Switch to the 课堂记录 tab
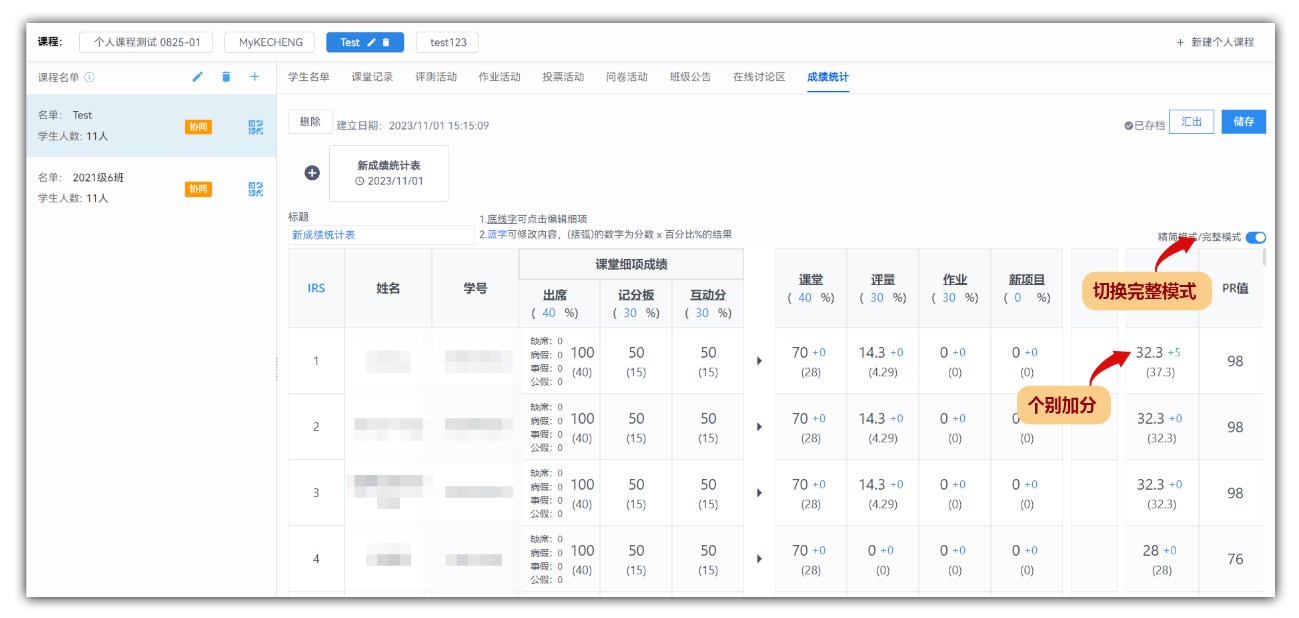Screen dimensions: 1299x618 pos(372,77)
